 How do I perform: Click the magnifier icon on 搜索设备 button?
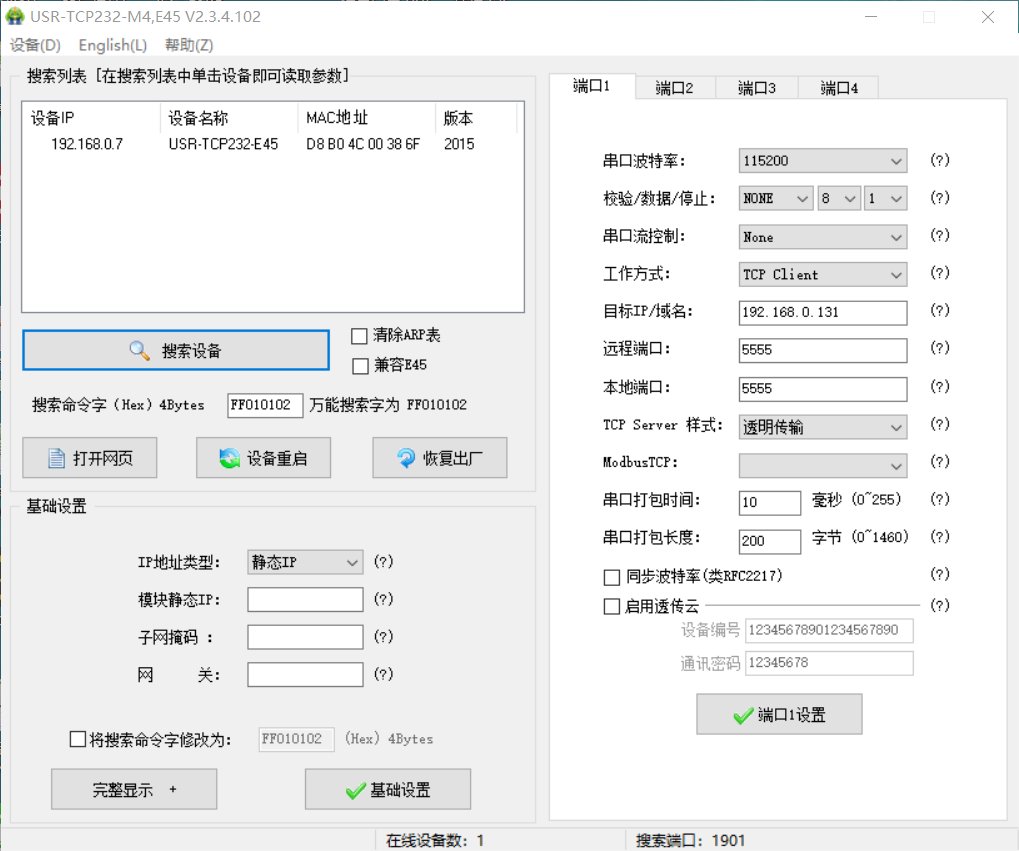(139, 350)
